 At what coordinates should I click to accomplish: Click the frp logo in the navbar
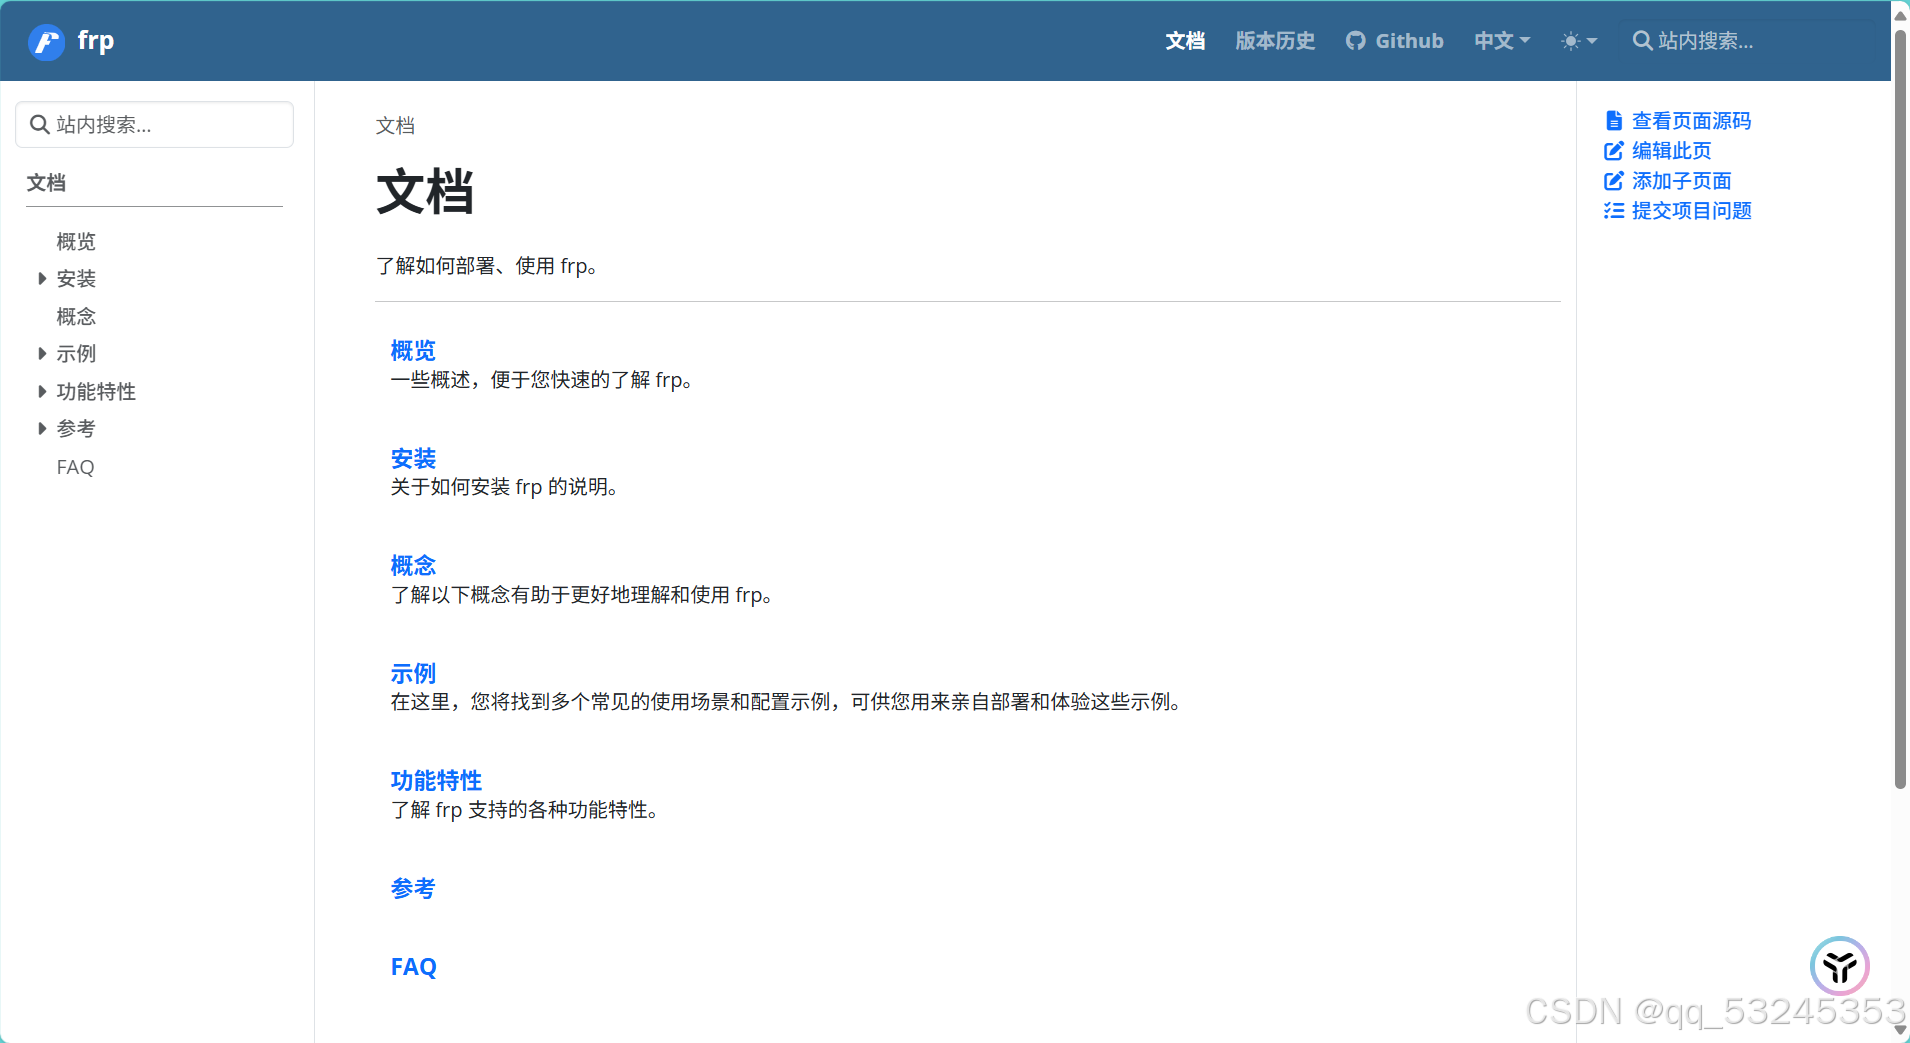click(46, 41)
